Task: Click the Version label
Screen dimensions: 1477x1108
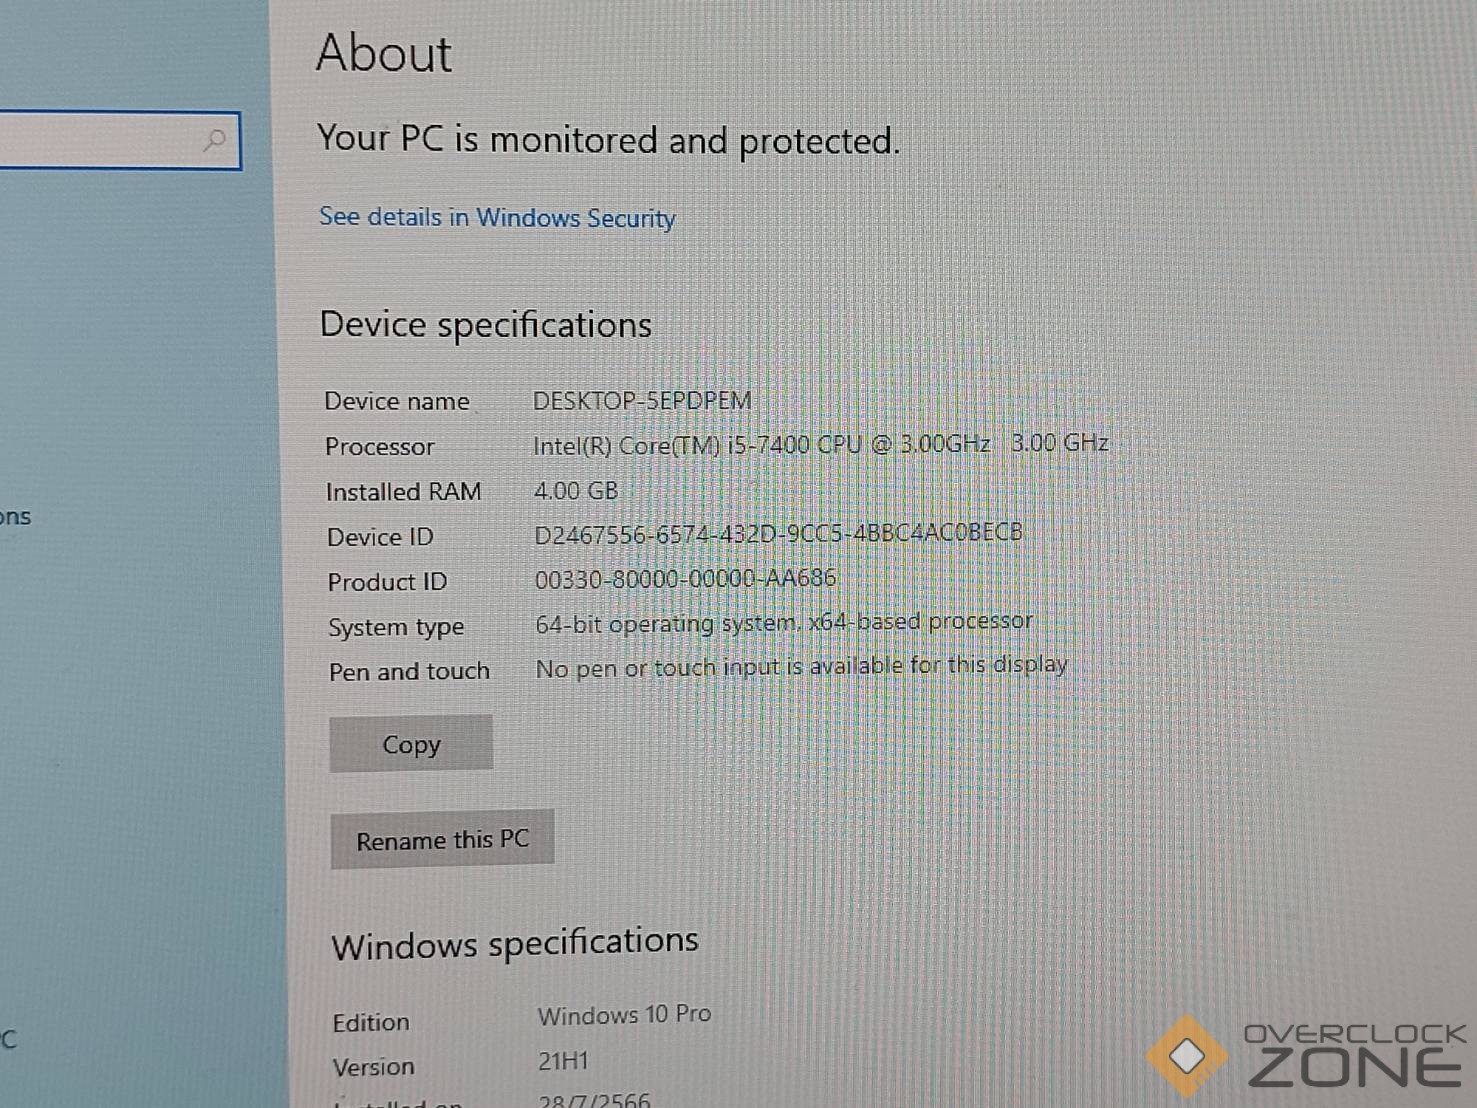Action: (x=373, y=1067)
